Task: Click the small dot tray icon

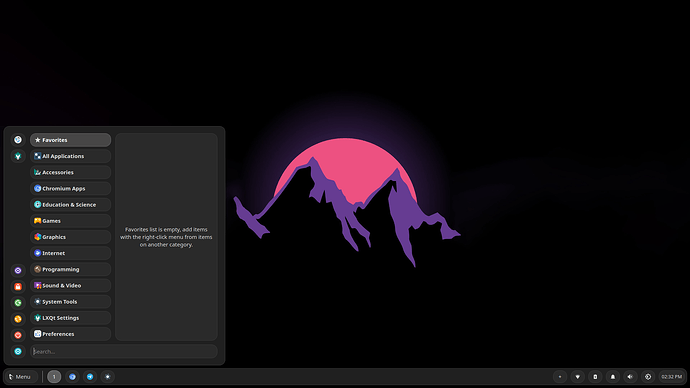Action: (560, 377)
